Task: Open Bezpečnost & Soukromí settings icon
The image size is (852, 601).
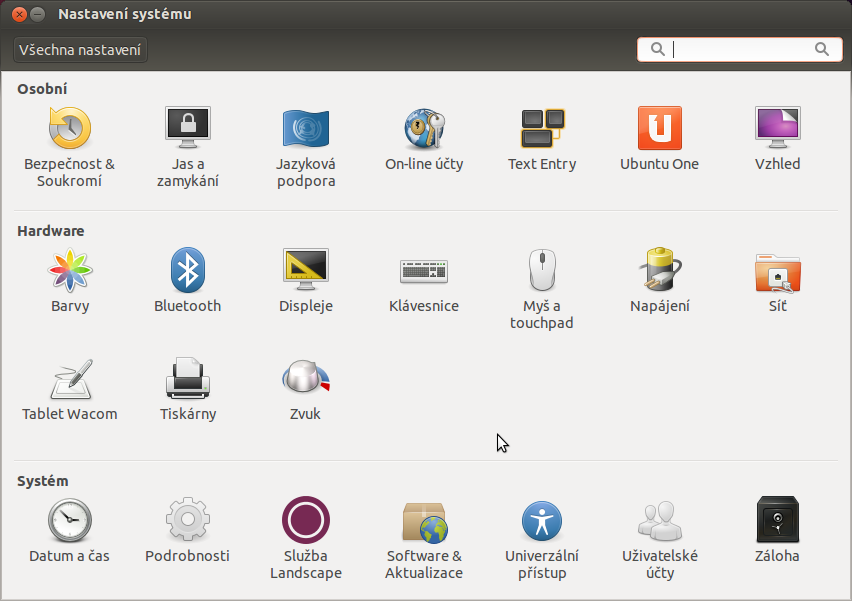Action: pos(70,128)
